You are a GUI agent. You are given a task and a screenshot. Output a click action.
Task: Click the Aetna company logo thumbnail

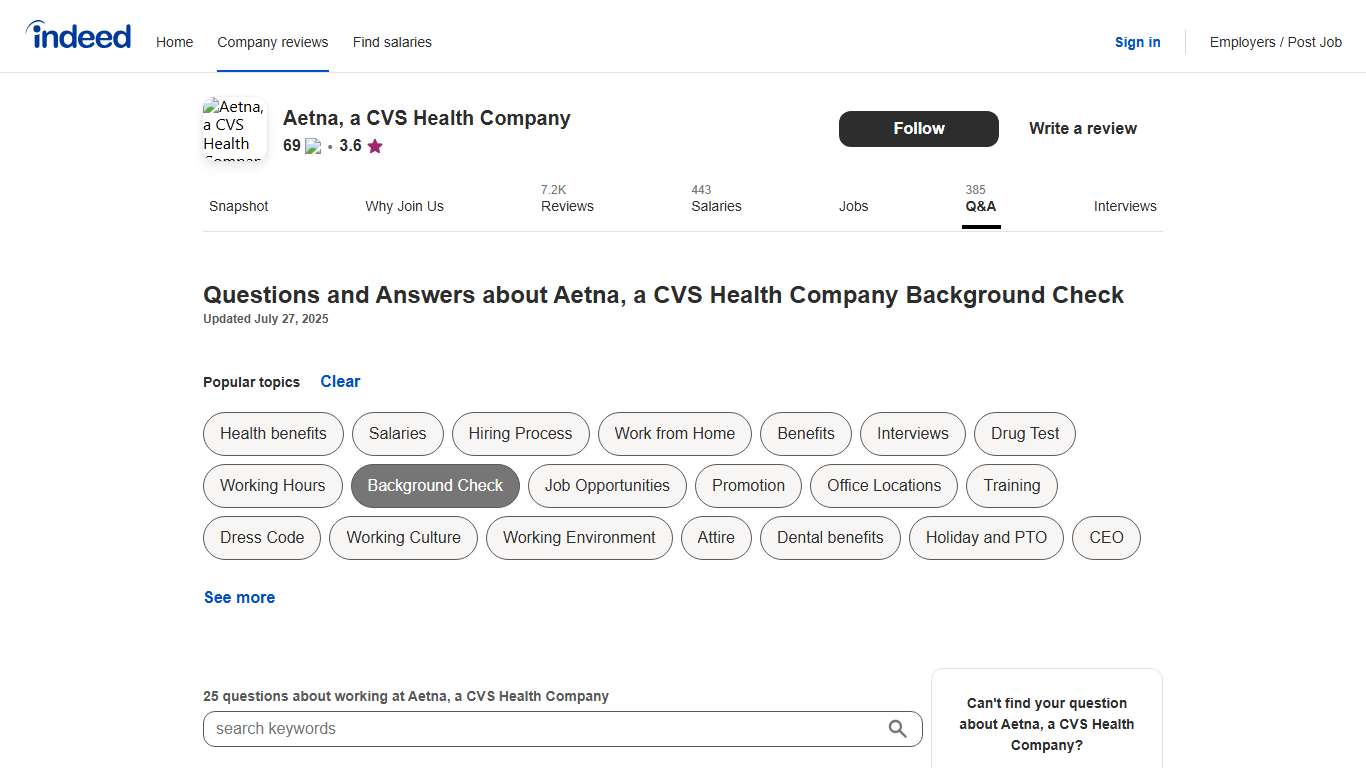[x=233, y=128]
